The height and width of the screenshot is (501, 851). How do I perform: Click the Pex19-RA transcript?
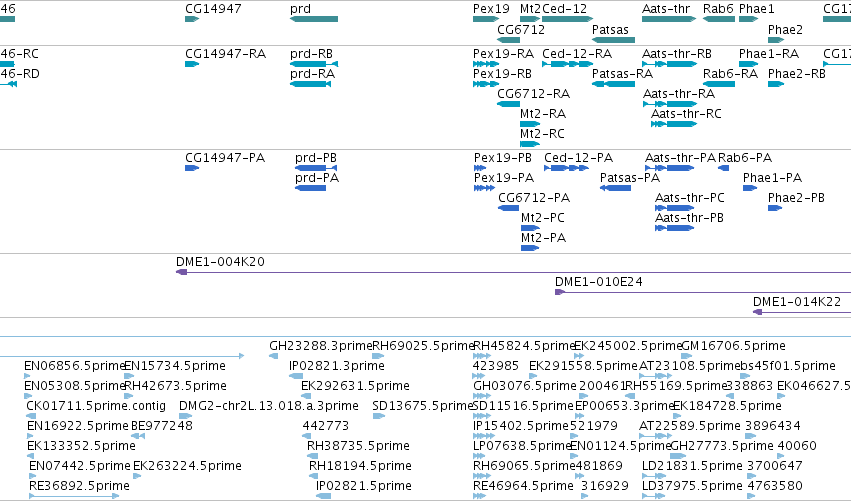[x=486, y=64]
